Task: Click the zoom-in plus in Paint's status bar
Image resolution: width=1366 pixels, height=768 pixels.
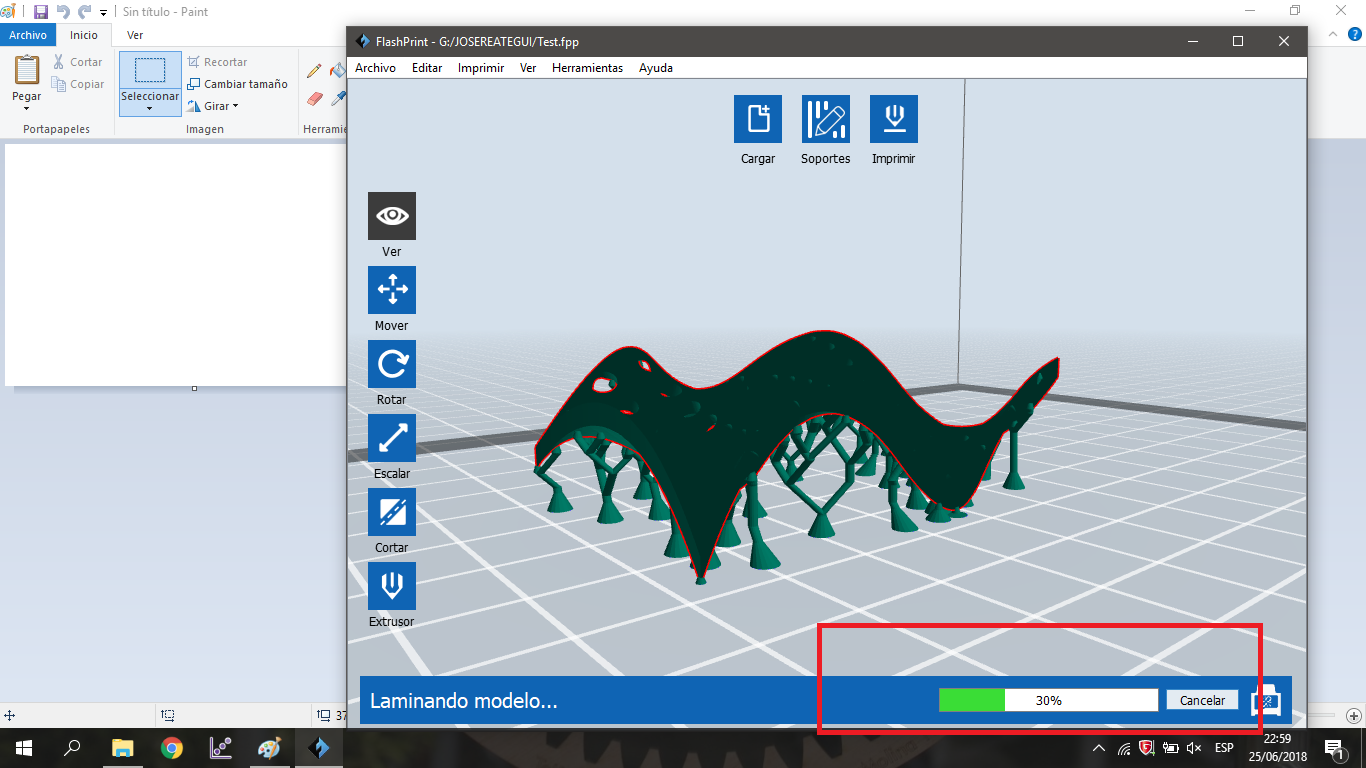Action: click(1353, 715)
